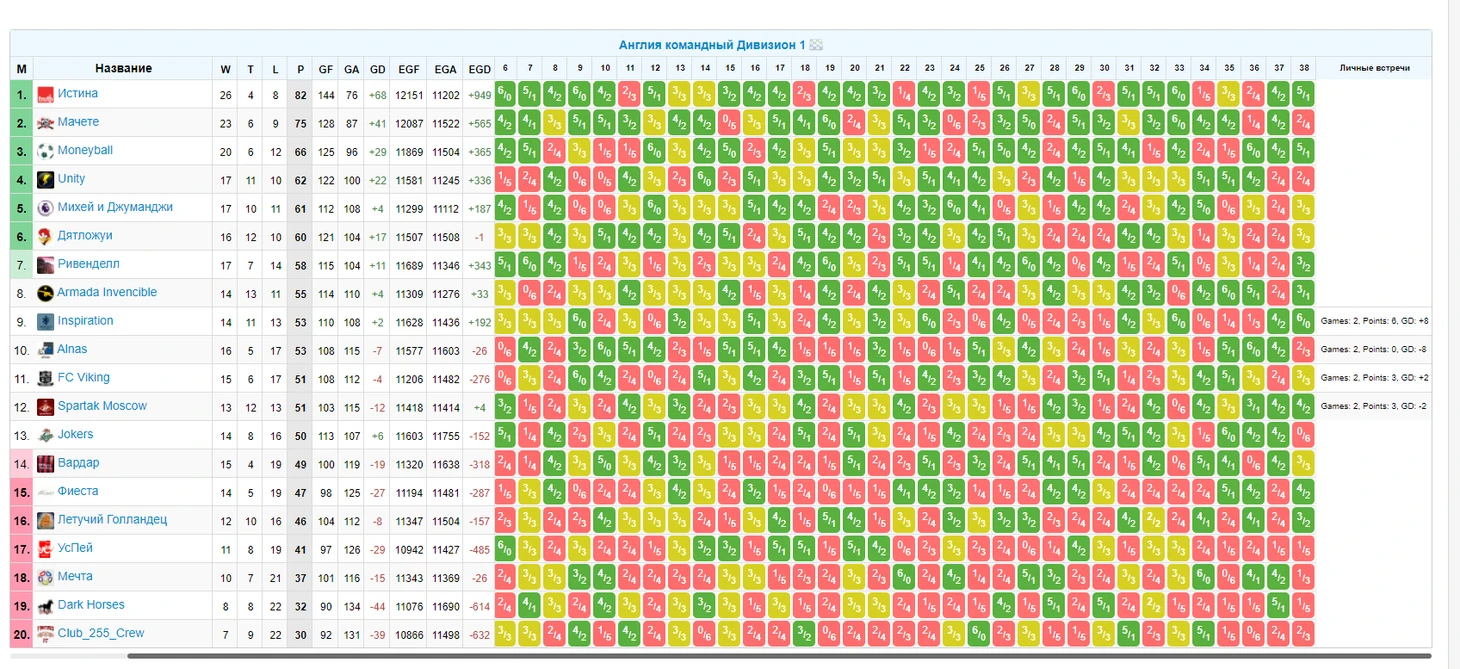Click the Михей и Джуманджи team logo
Viewport: 1460px width, 669px height.
click(45, 208)
